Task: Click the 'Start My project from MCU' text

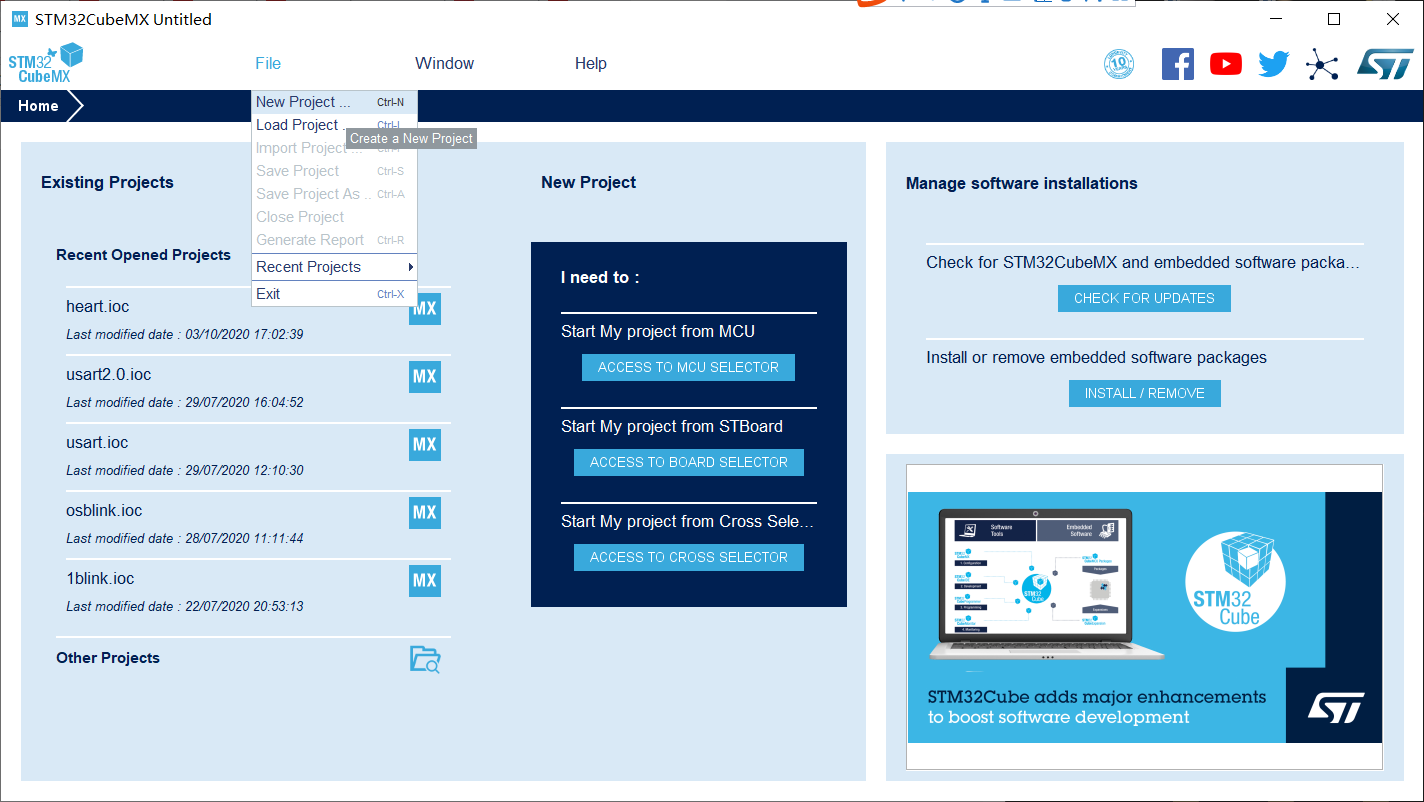Action: pos(658,331)
